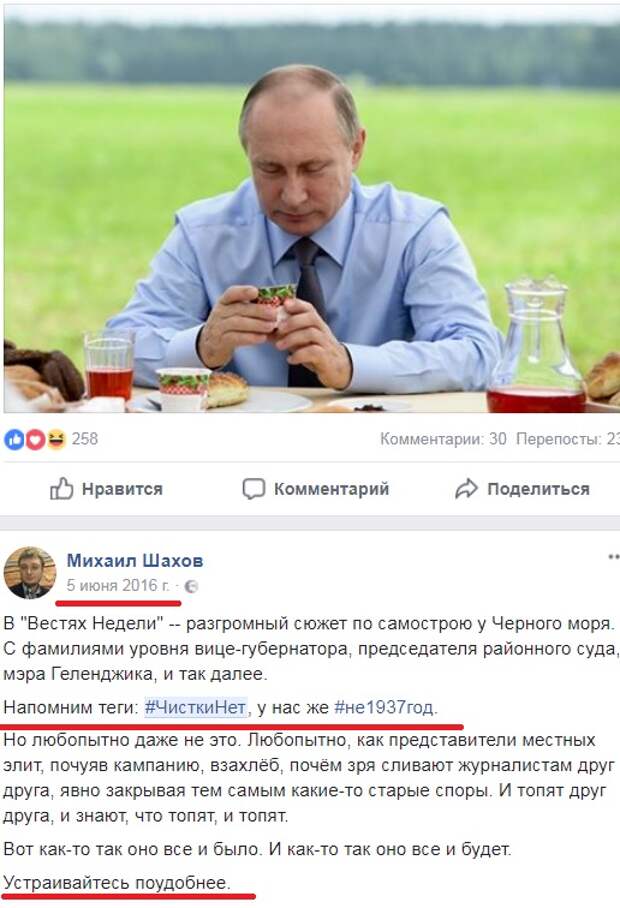Screen dimensions: 620x908
Task: Open Михаил Шахов profile name link
Action: [135, 561]
